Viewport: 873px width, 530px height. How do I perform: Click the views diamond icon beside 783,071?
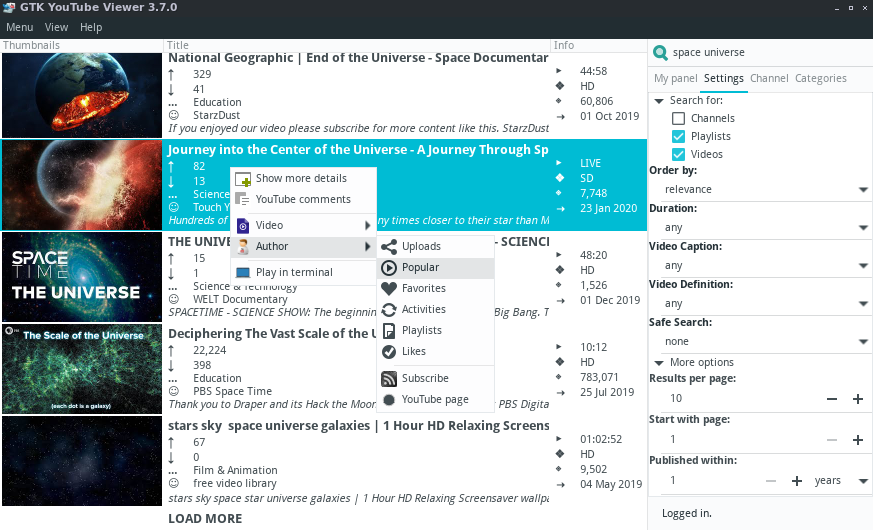(559, 377)
